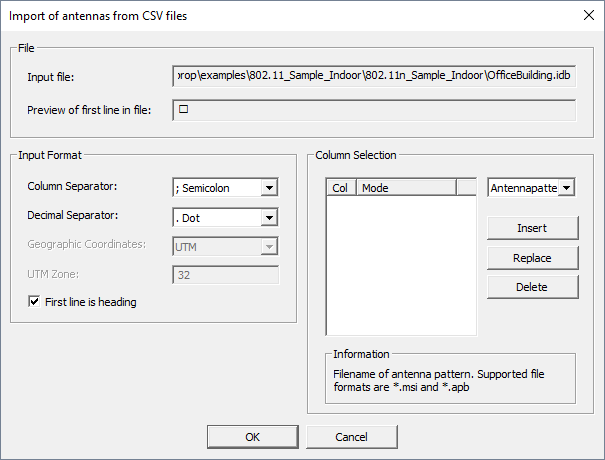Click the Mode column header
This screenshot has width=605, height=460.
tap(405, 187)
